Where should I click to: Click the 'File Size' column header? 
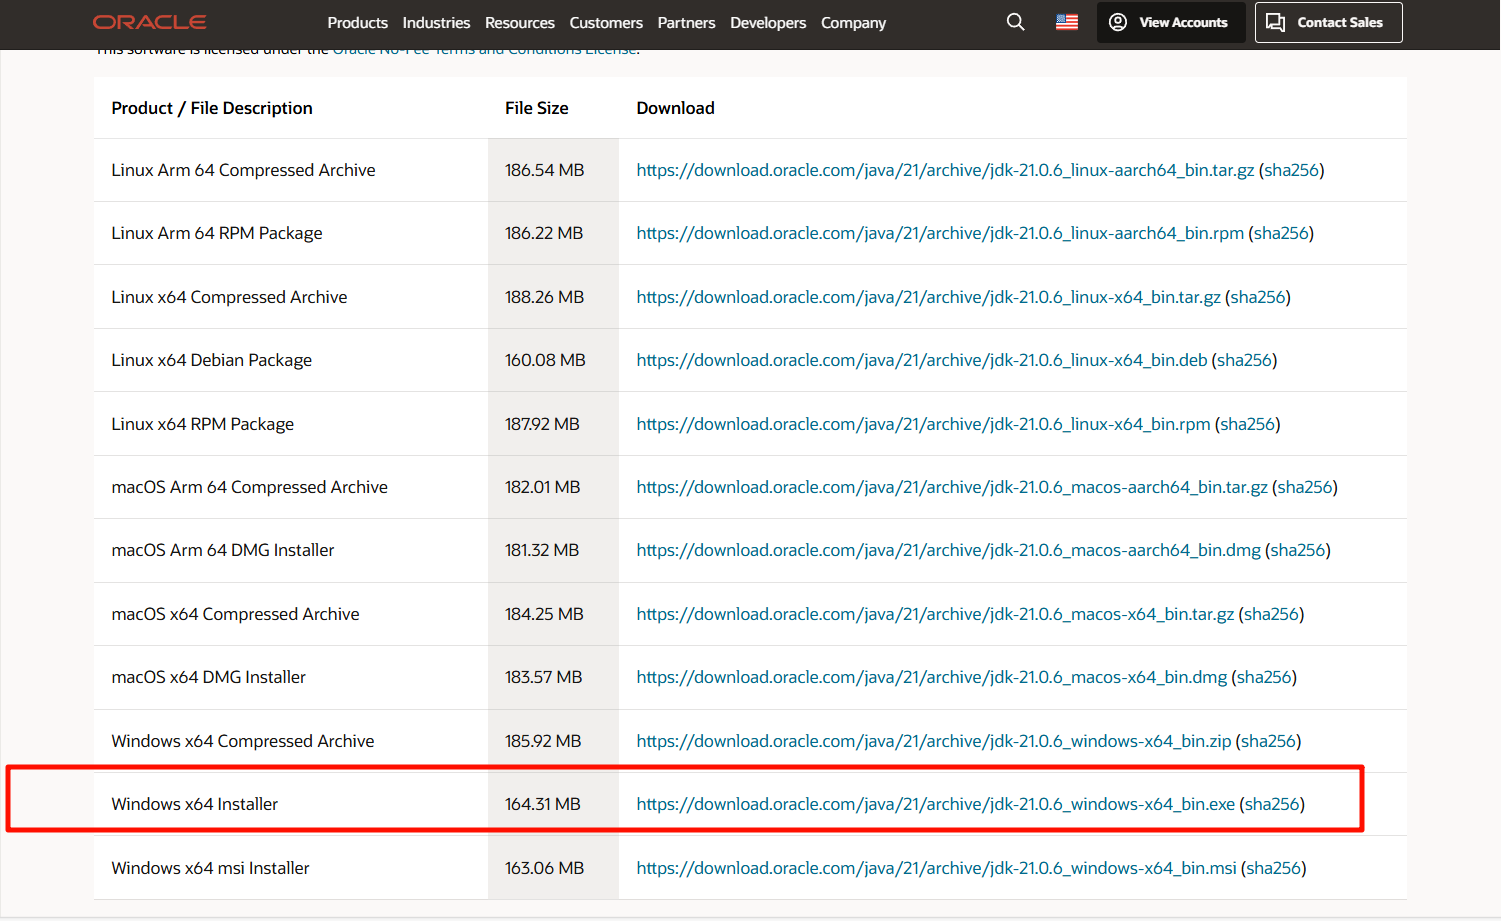pyautogui.click(x=537, y=108)
